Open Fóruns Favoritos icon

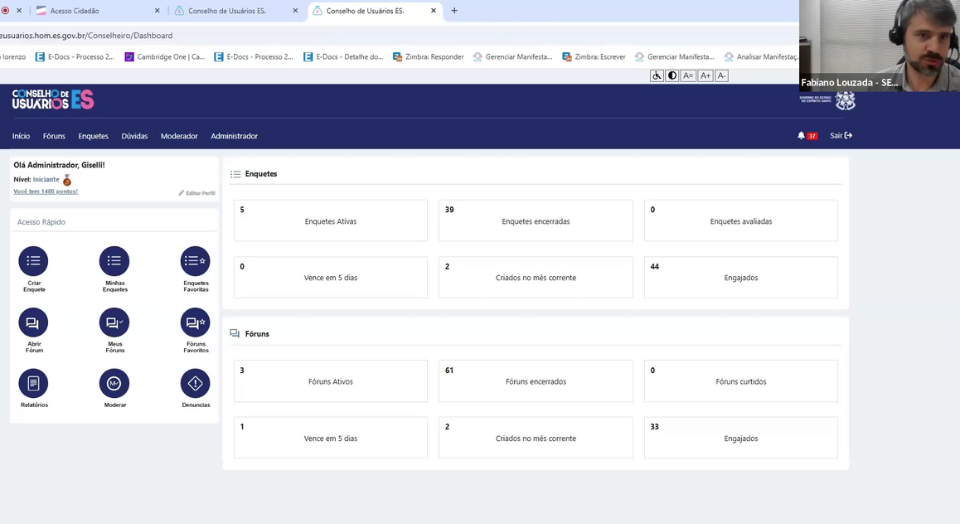point(195,323)
